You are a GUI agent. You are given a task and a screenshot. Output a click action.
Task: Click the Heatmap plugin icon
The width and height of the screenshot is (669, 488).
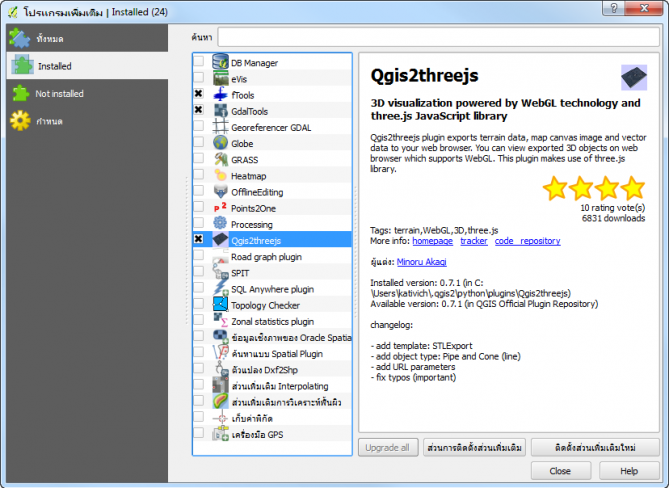coord(220,175)
